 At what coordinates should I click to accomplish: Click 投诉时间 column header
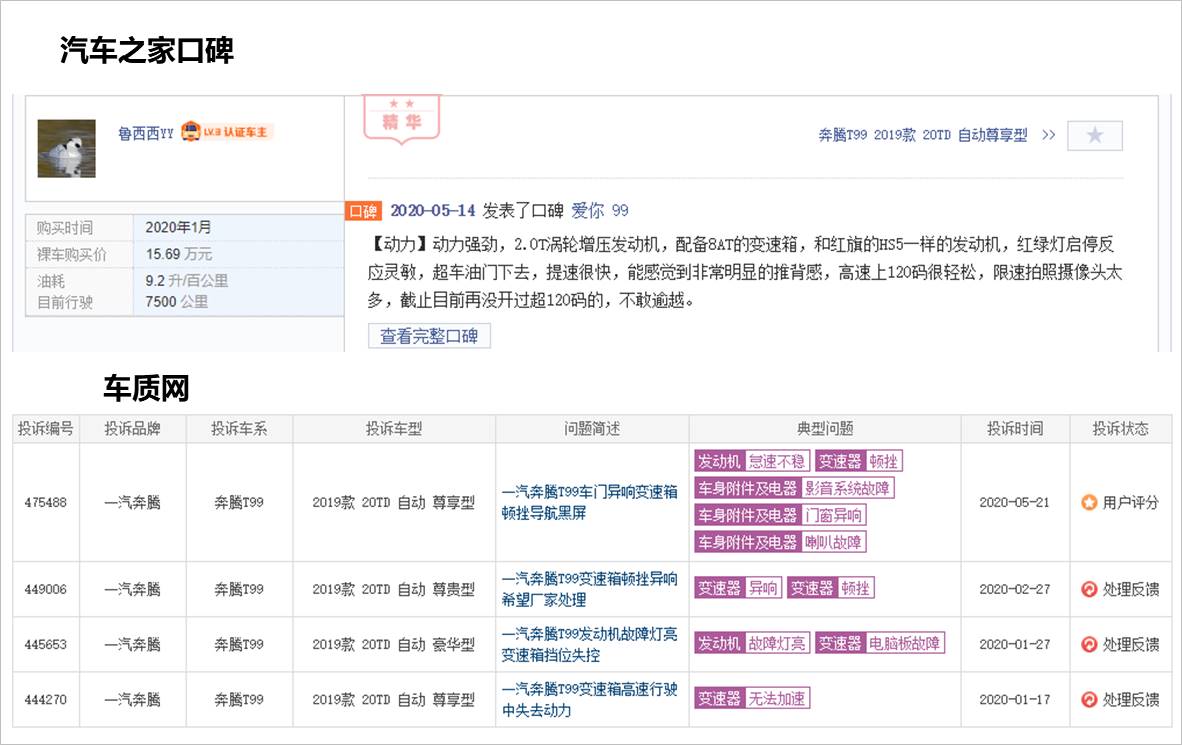tap(1015, 428)
